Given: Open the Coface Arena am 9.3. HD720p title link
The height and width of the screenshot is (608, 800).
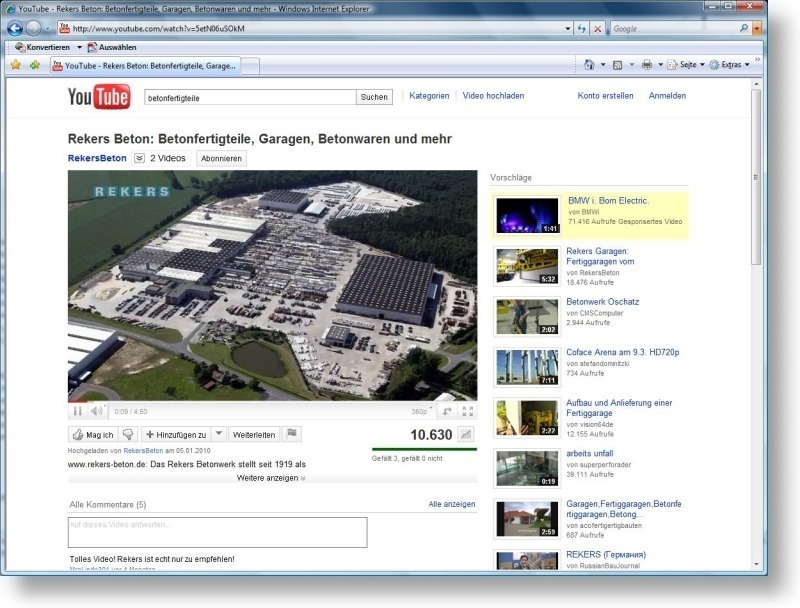Looking at the screenshot, I should tap(622, 352).
